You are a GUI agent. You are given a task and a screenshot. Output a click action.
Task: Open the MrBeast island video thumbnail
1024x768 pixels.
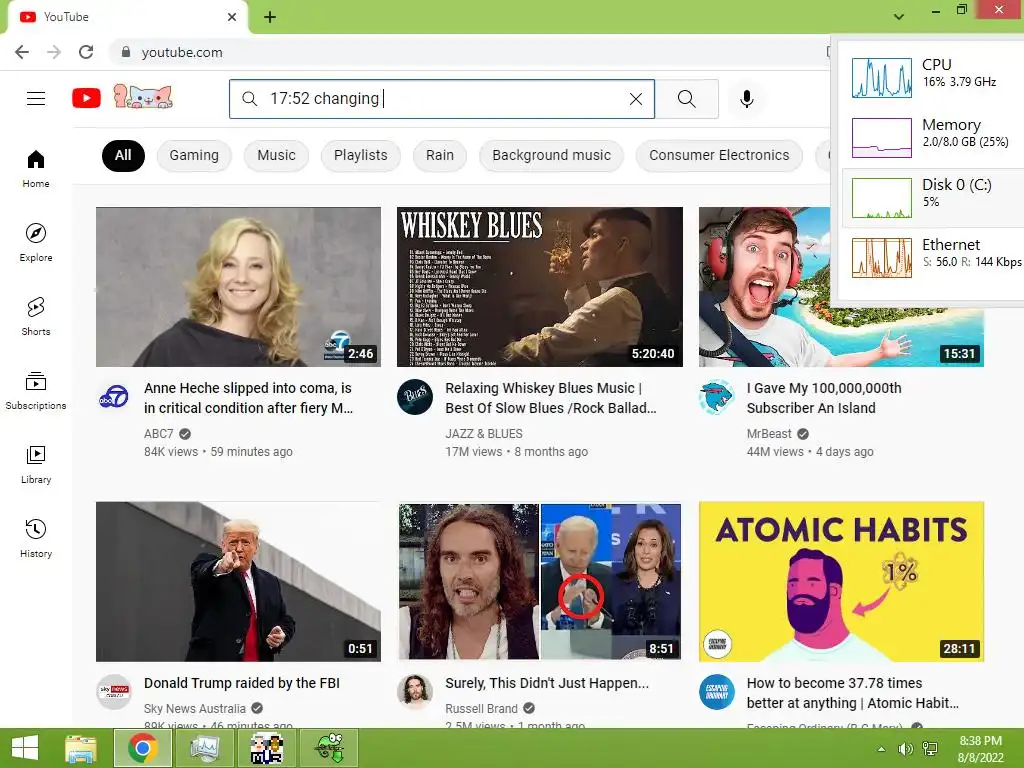point(841,287)
